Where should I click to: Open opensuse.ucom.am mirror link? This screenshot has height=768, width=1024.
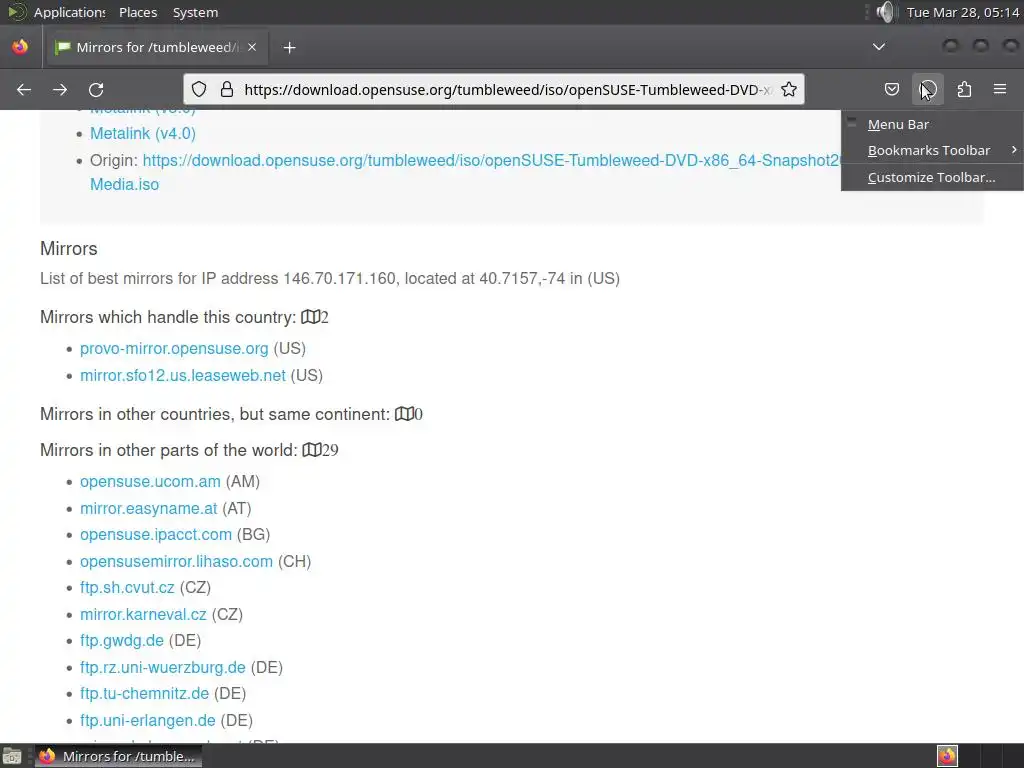click(150, 481)
